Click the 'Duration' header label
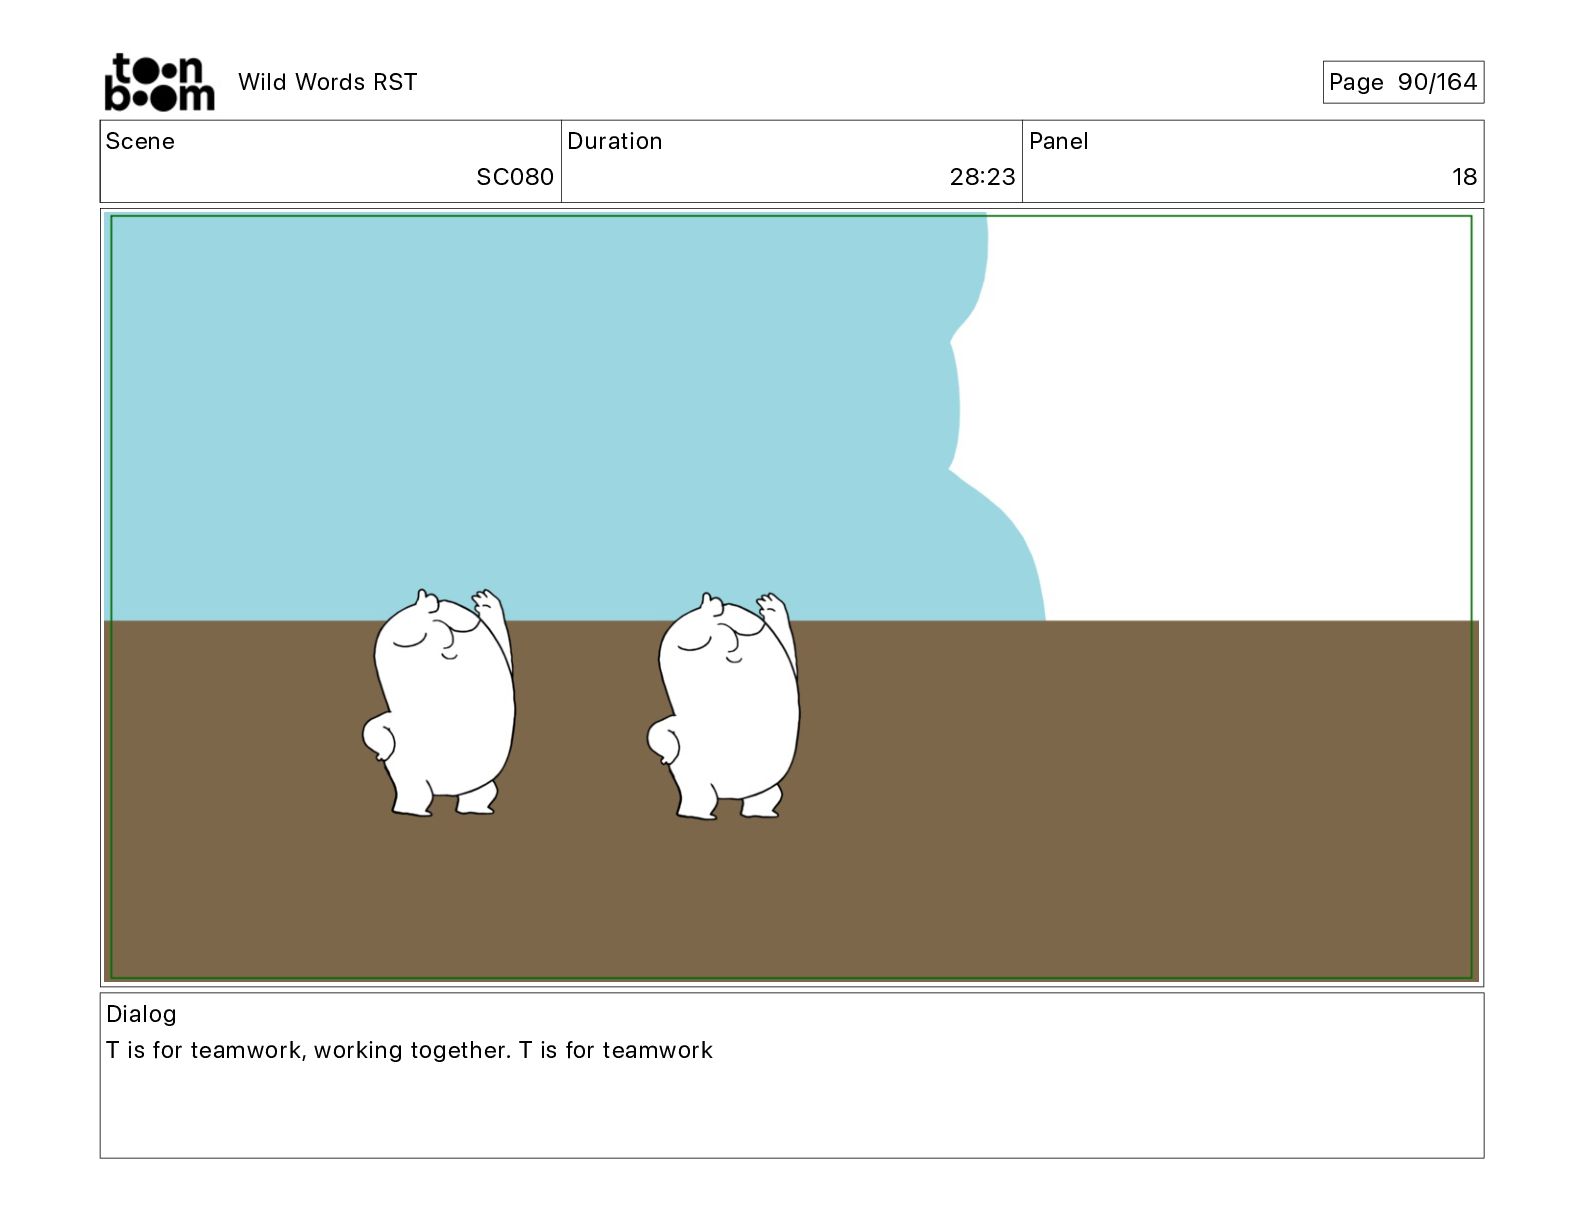The image size is (1584, 1224). (x=615, y=141)
